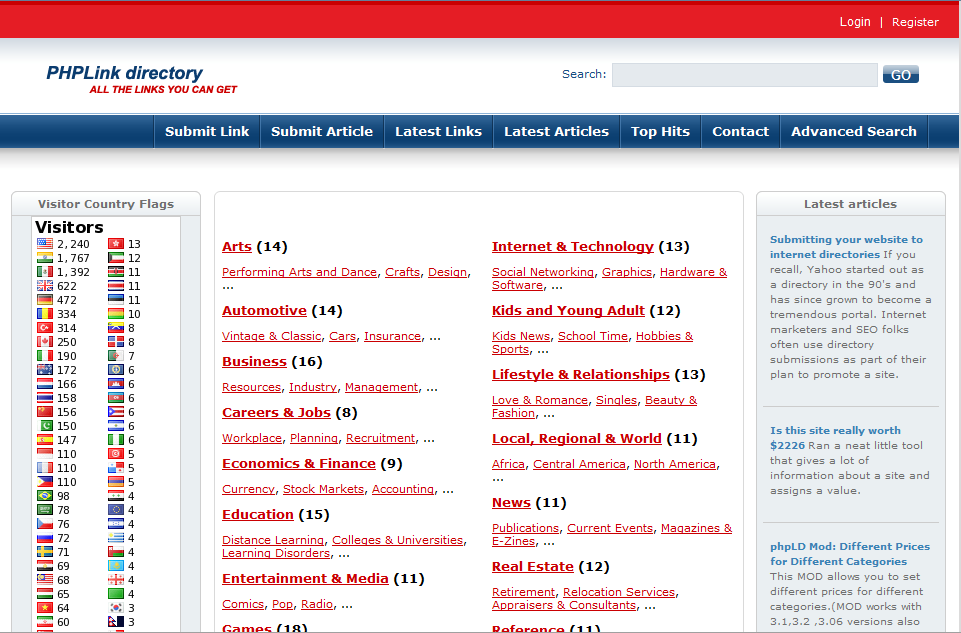Click inside the Search text field

[x=744, y=75]
